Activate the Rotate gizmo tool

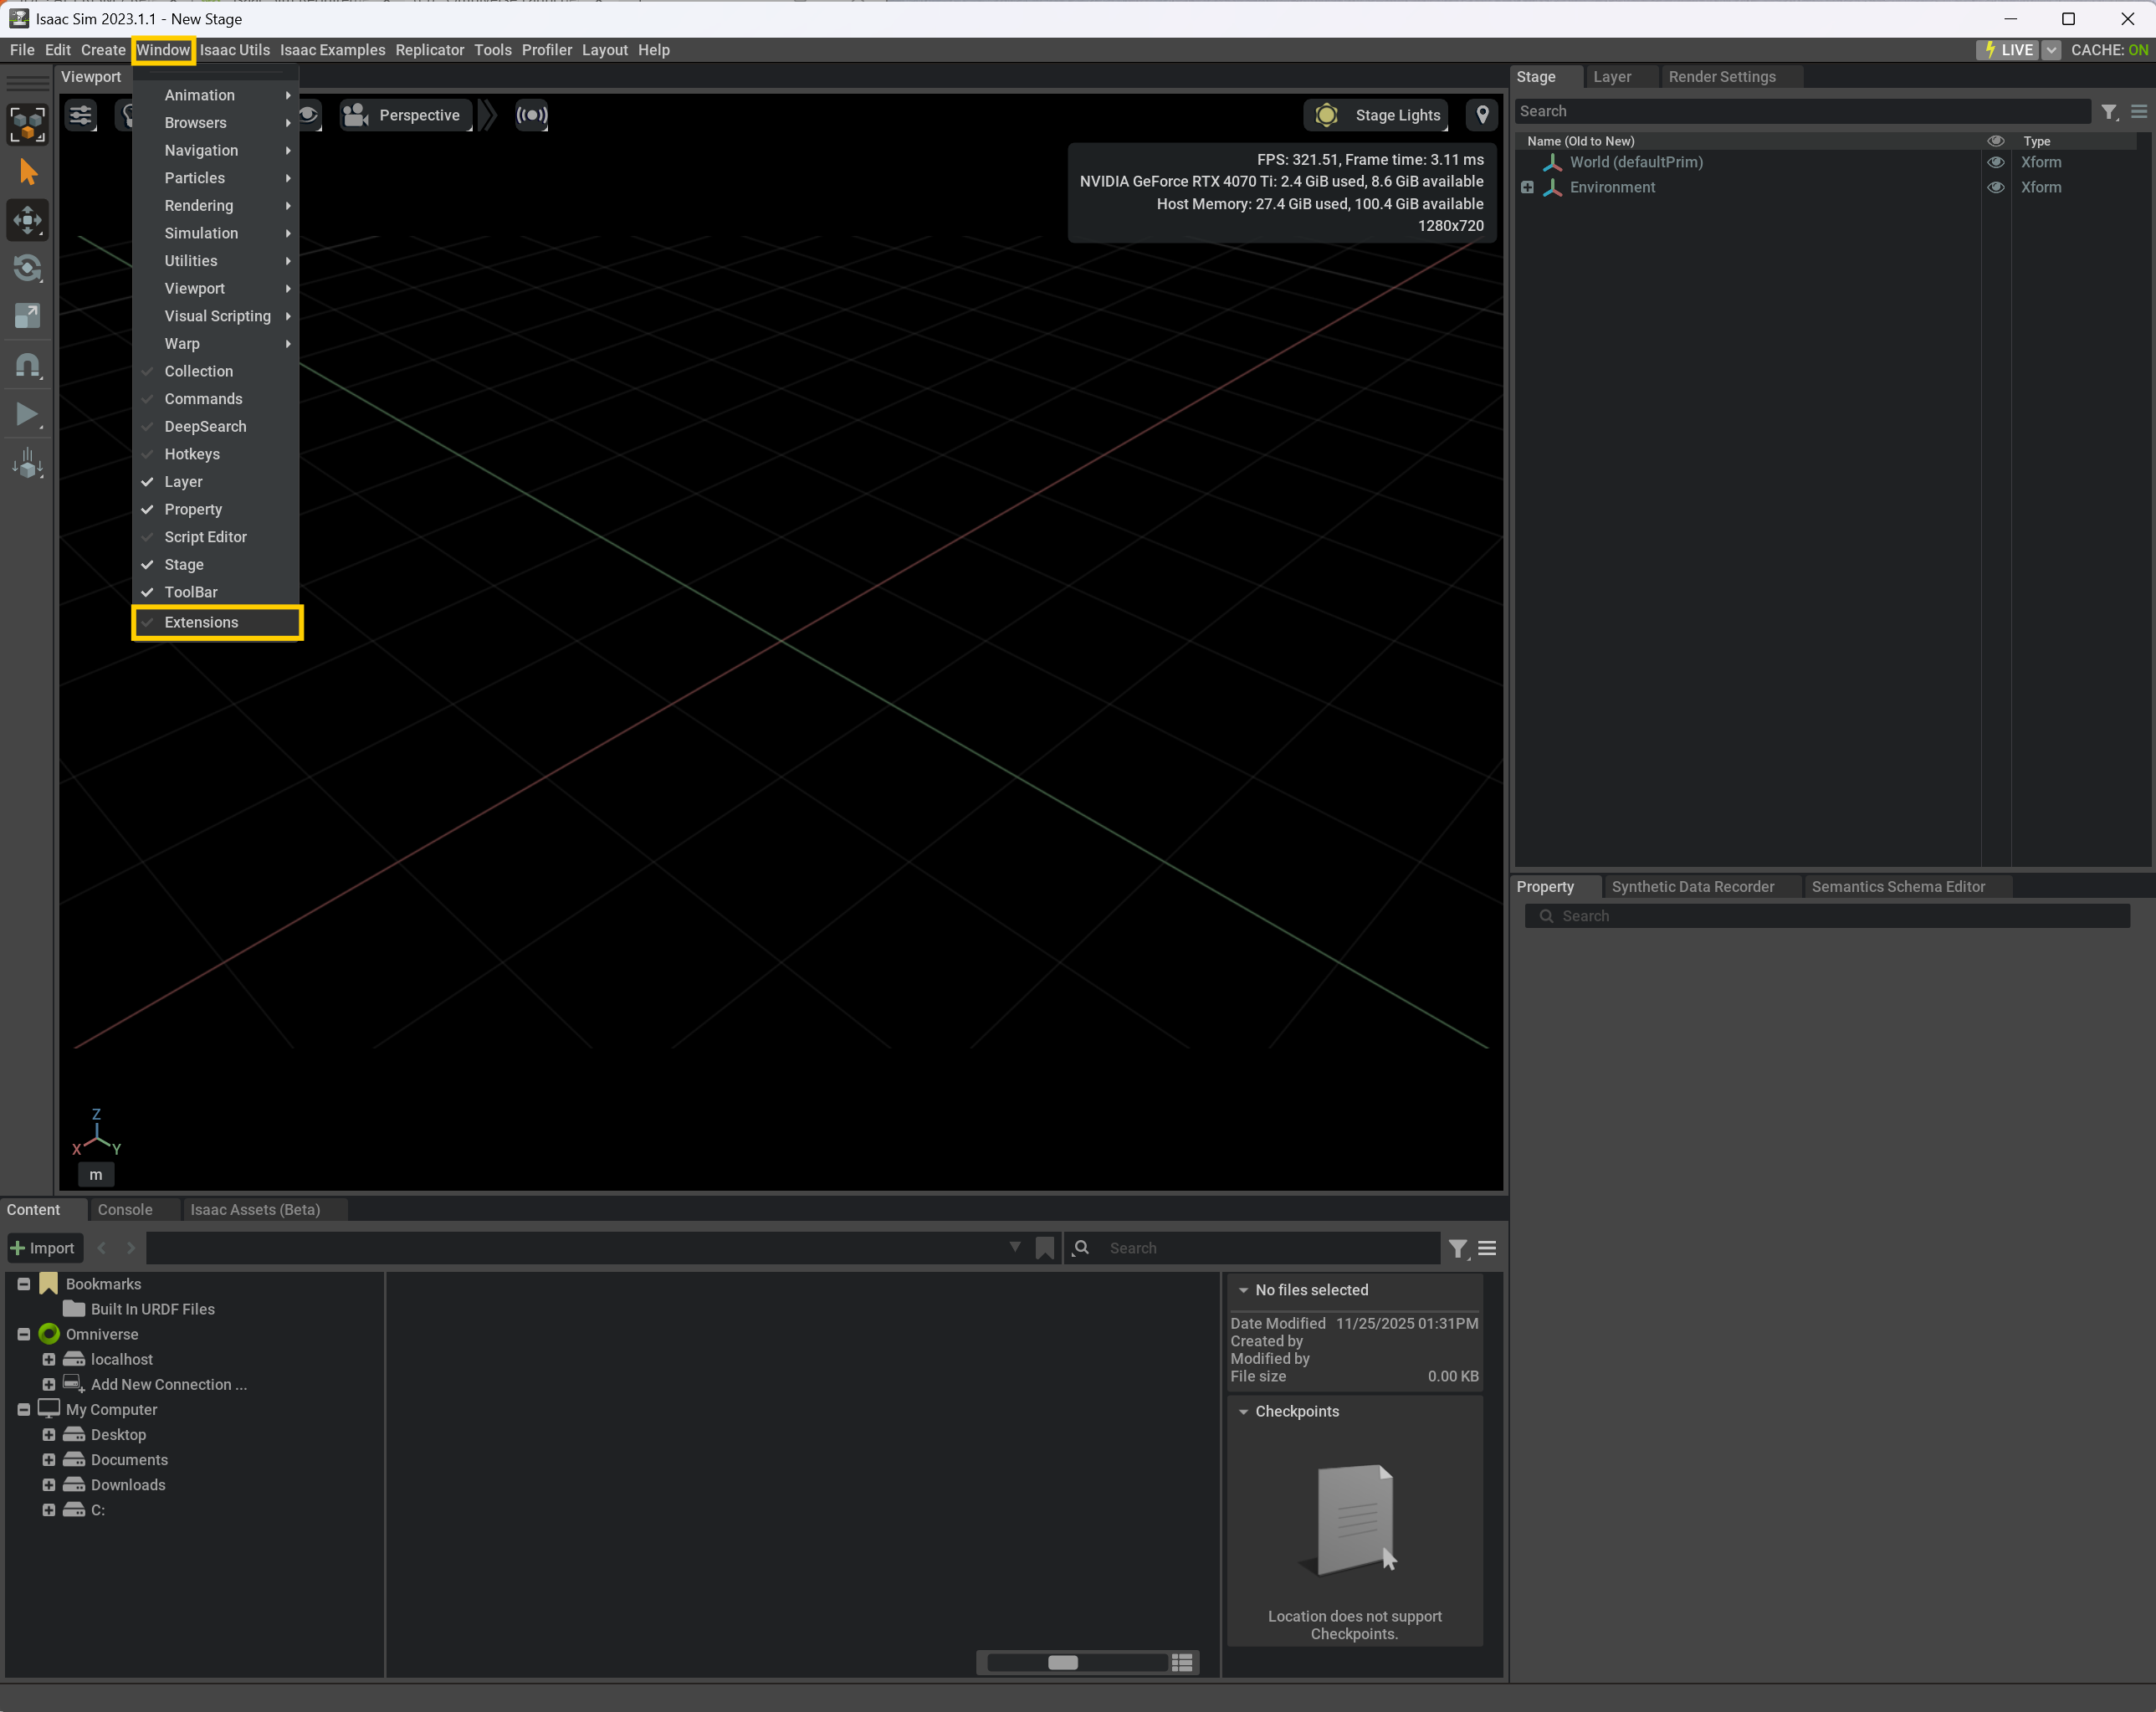point(28,268)
